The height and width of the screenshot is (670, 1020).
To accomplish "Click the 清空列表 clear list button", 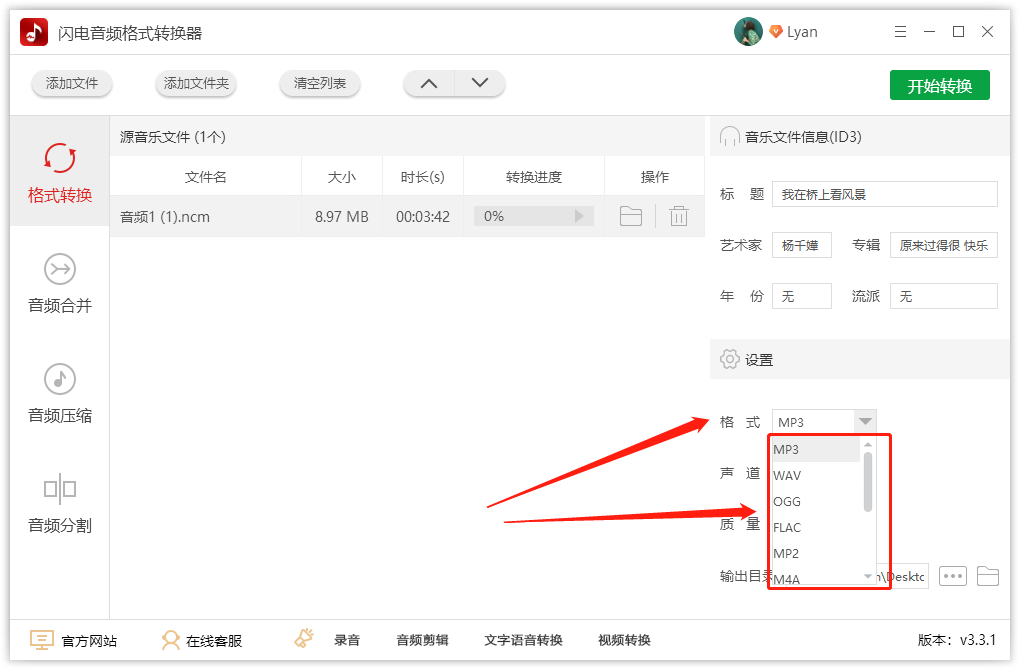I will pos(319,84).
